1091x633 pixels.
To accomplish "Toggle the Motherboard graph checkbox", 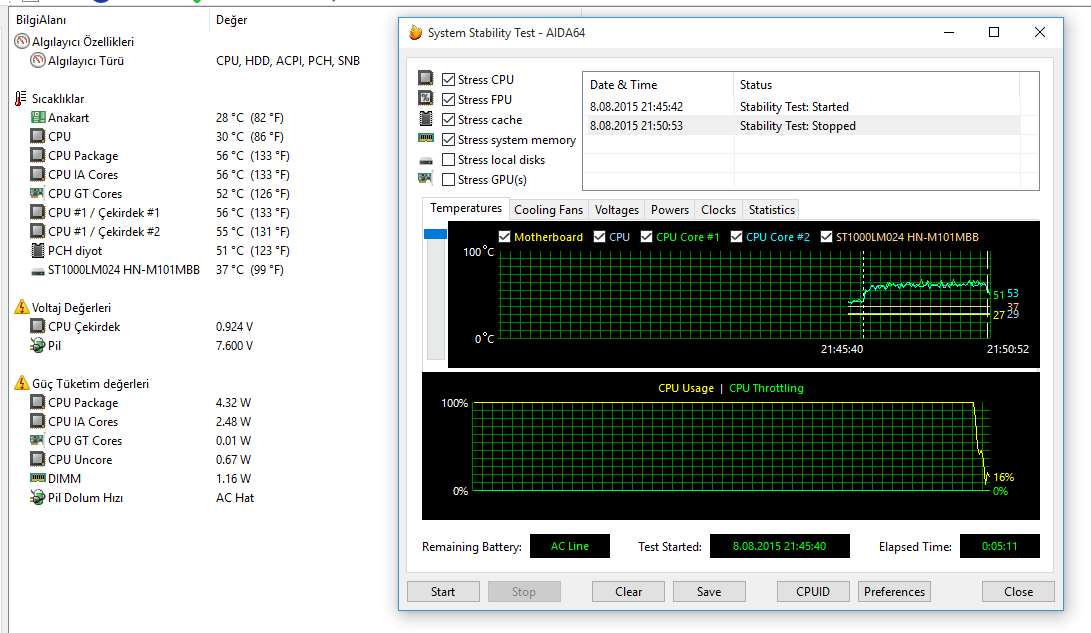I will (504, 237).
